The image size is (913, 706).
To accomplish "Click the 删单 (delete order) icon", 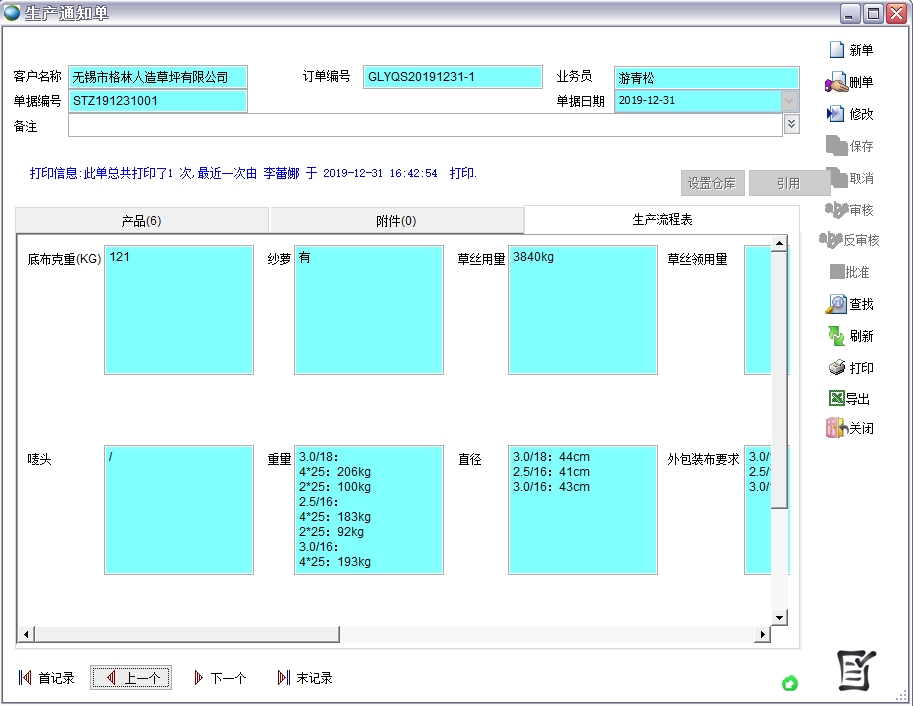I will coord(836,82).
